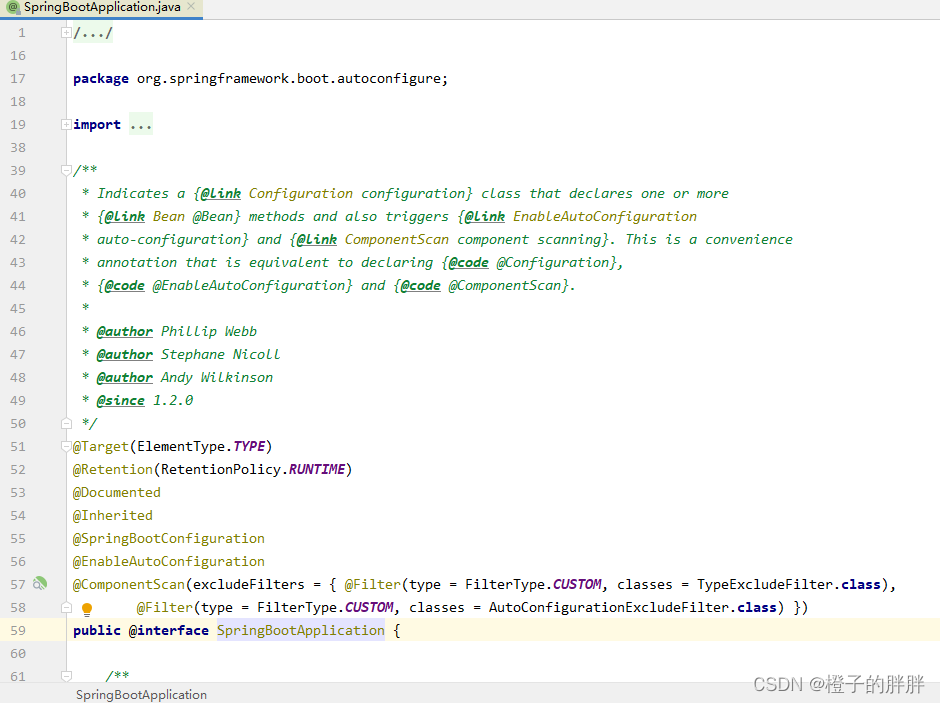
Task: Click @since tag in Javadoc
Action: tap(120, 400)
